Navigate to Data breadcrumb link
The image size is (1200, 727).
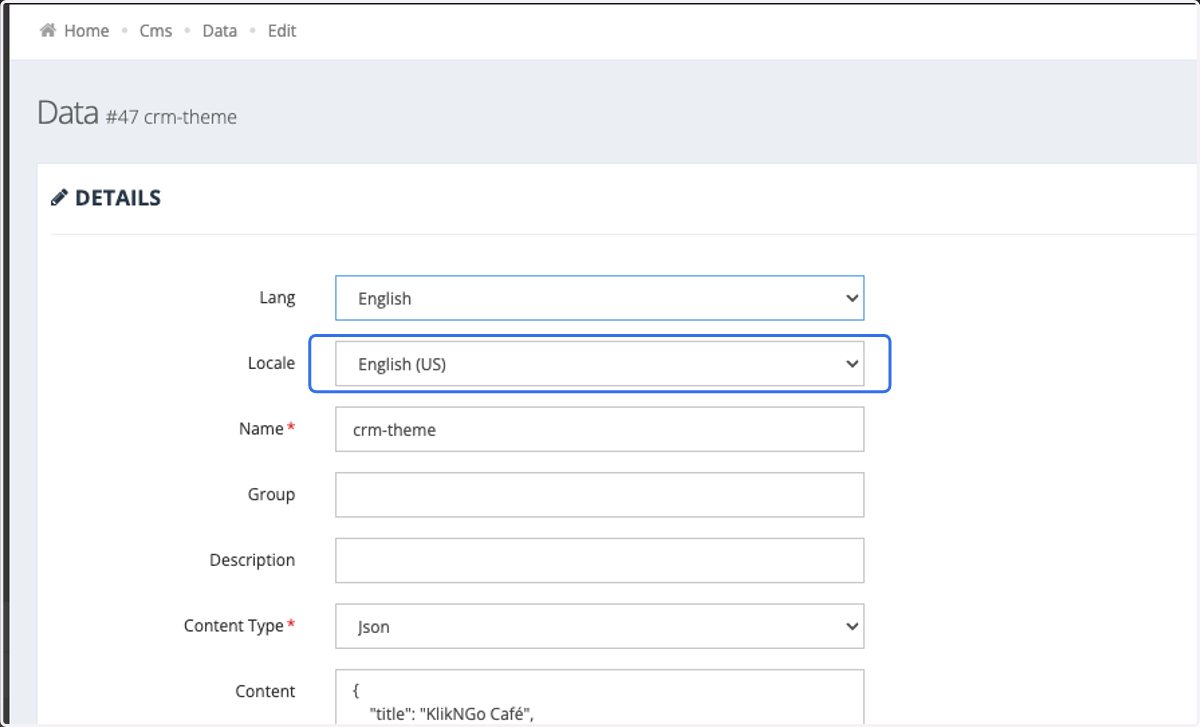(220, 31)
